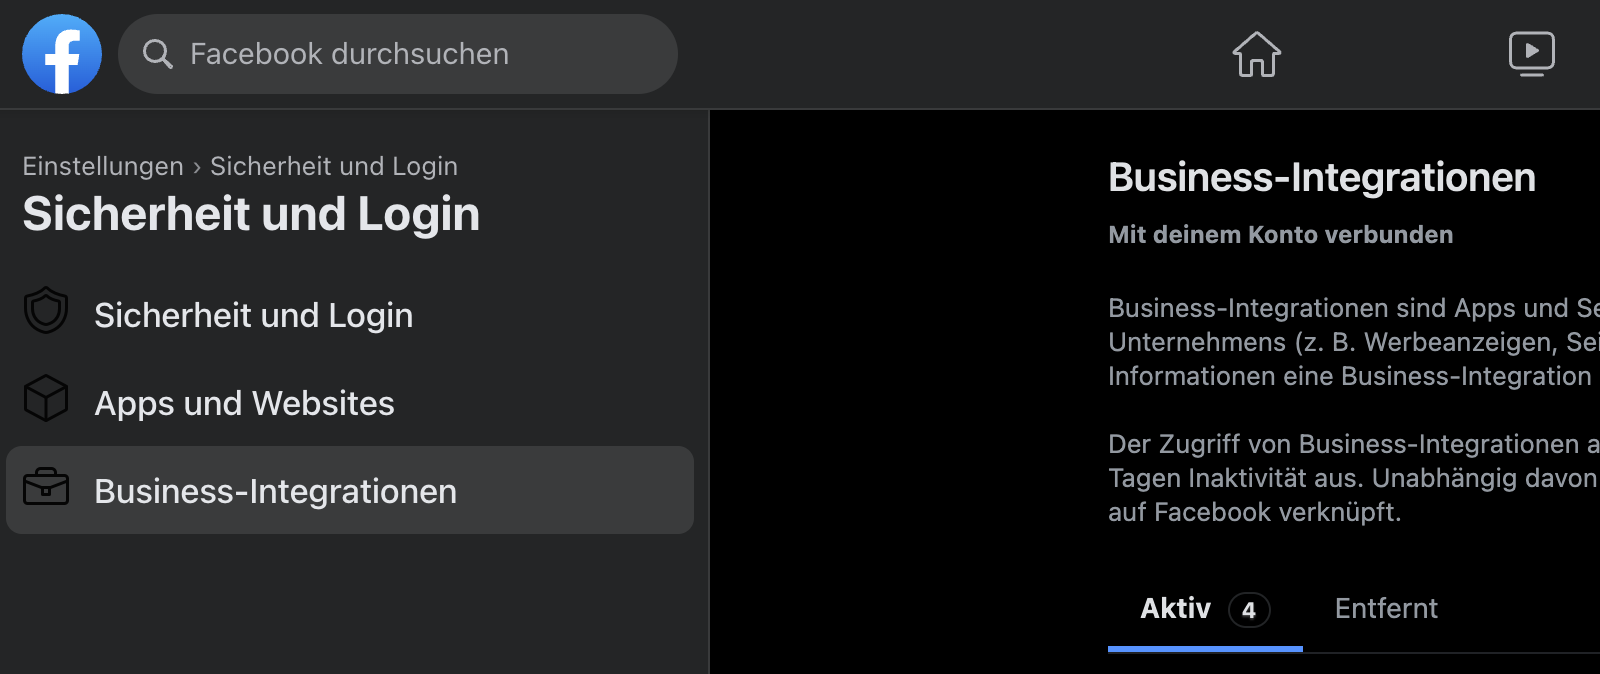
Task: Click the Facebook logo icon
Action: click(62, 54)
